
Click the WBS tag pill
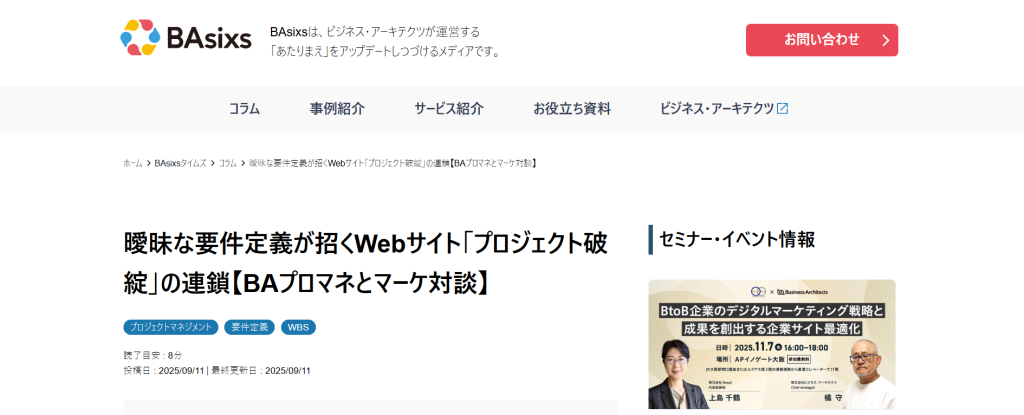coord(298,327)
